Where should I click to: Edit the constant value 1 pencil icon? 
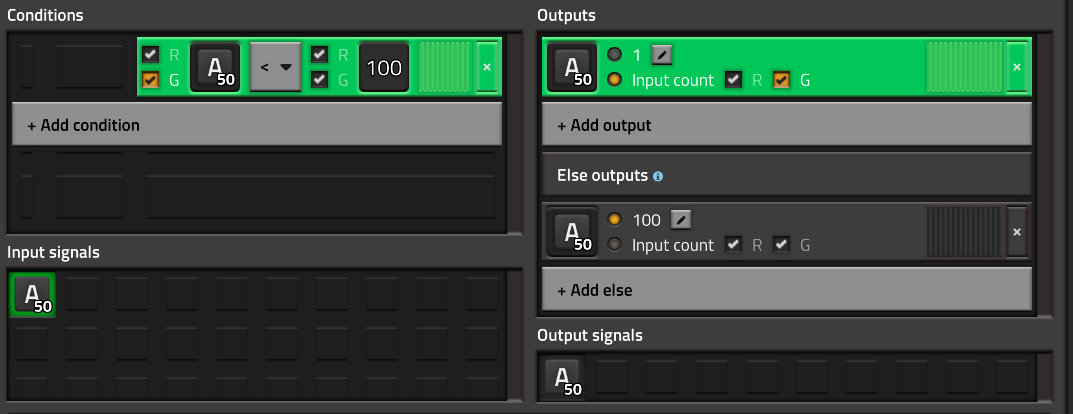[662, 55]
